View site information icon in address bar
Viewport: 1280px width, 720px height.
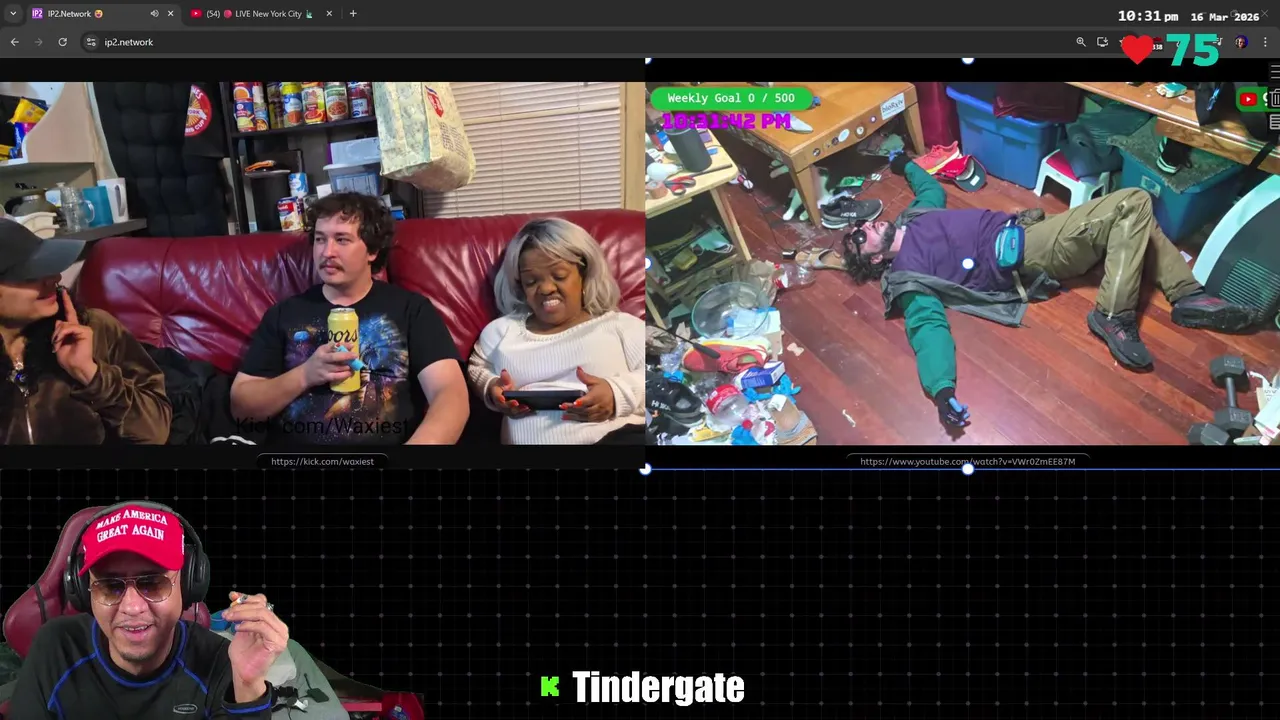tap(91, 42)
